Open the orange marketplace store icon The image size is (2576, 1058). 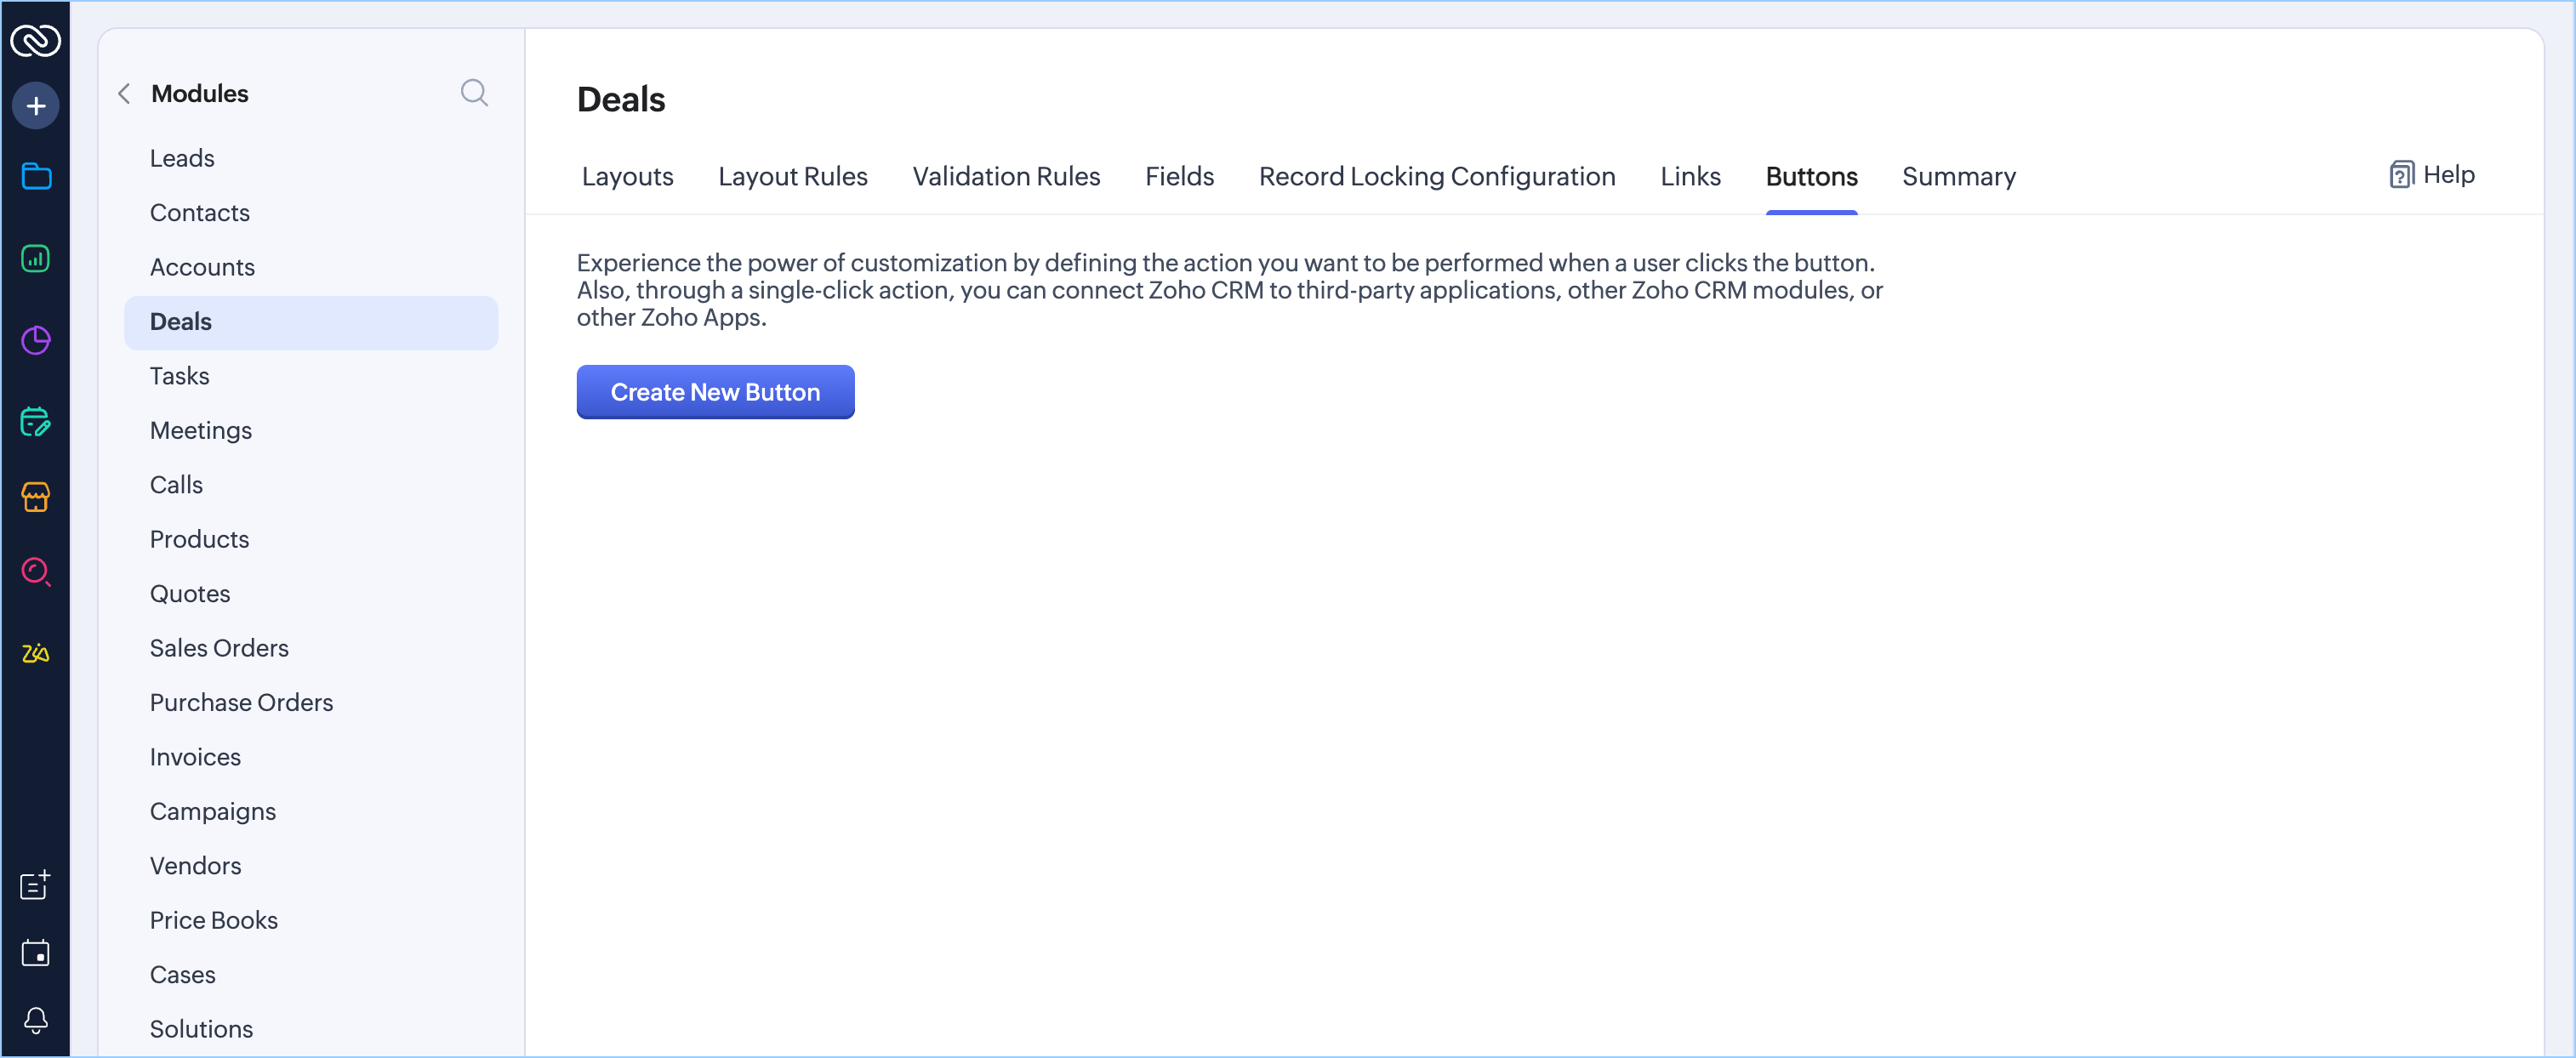pyautogui.click(x=36, y=496)
